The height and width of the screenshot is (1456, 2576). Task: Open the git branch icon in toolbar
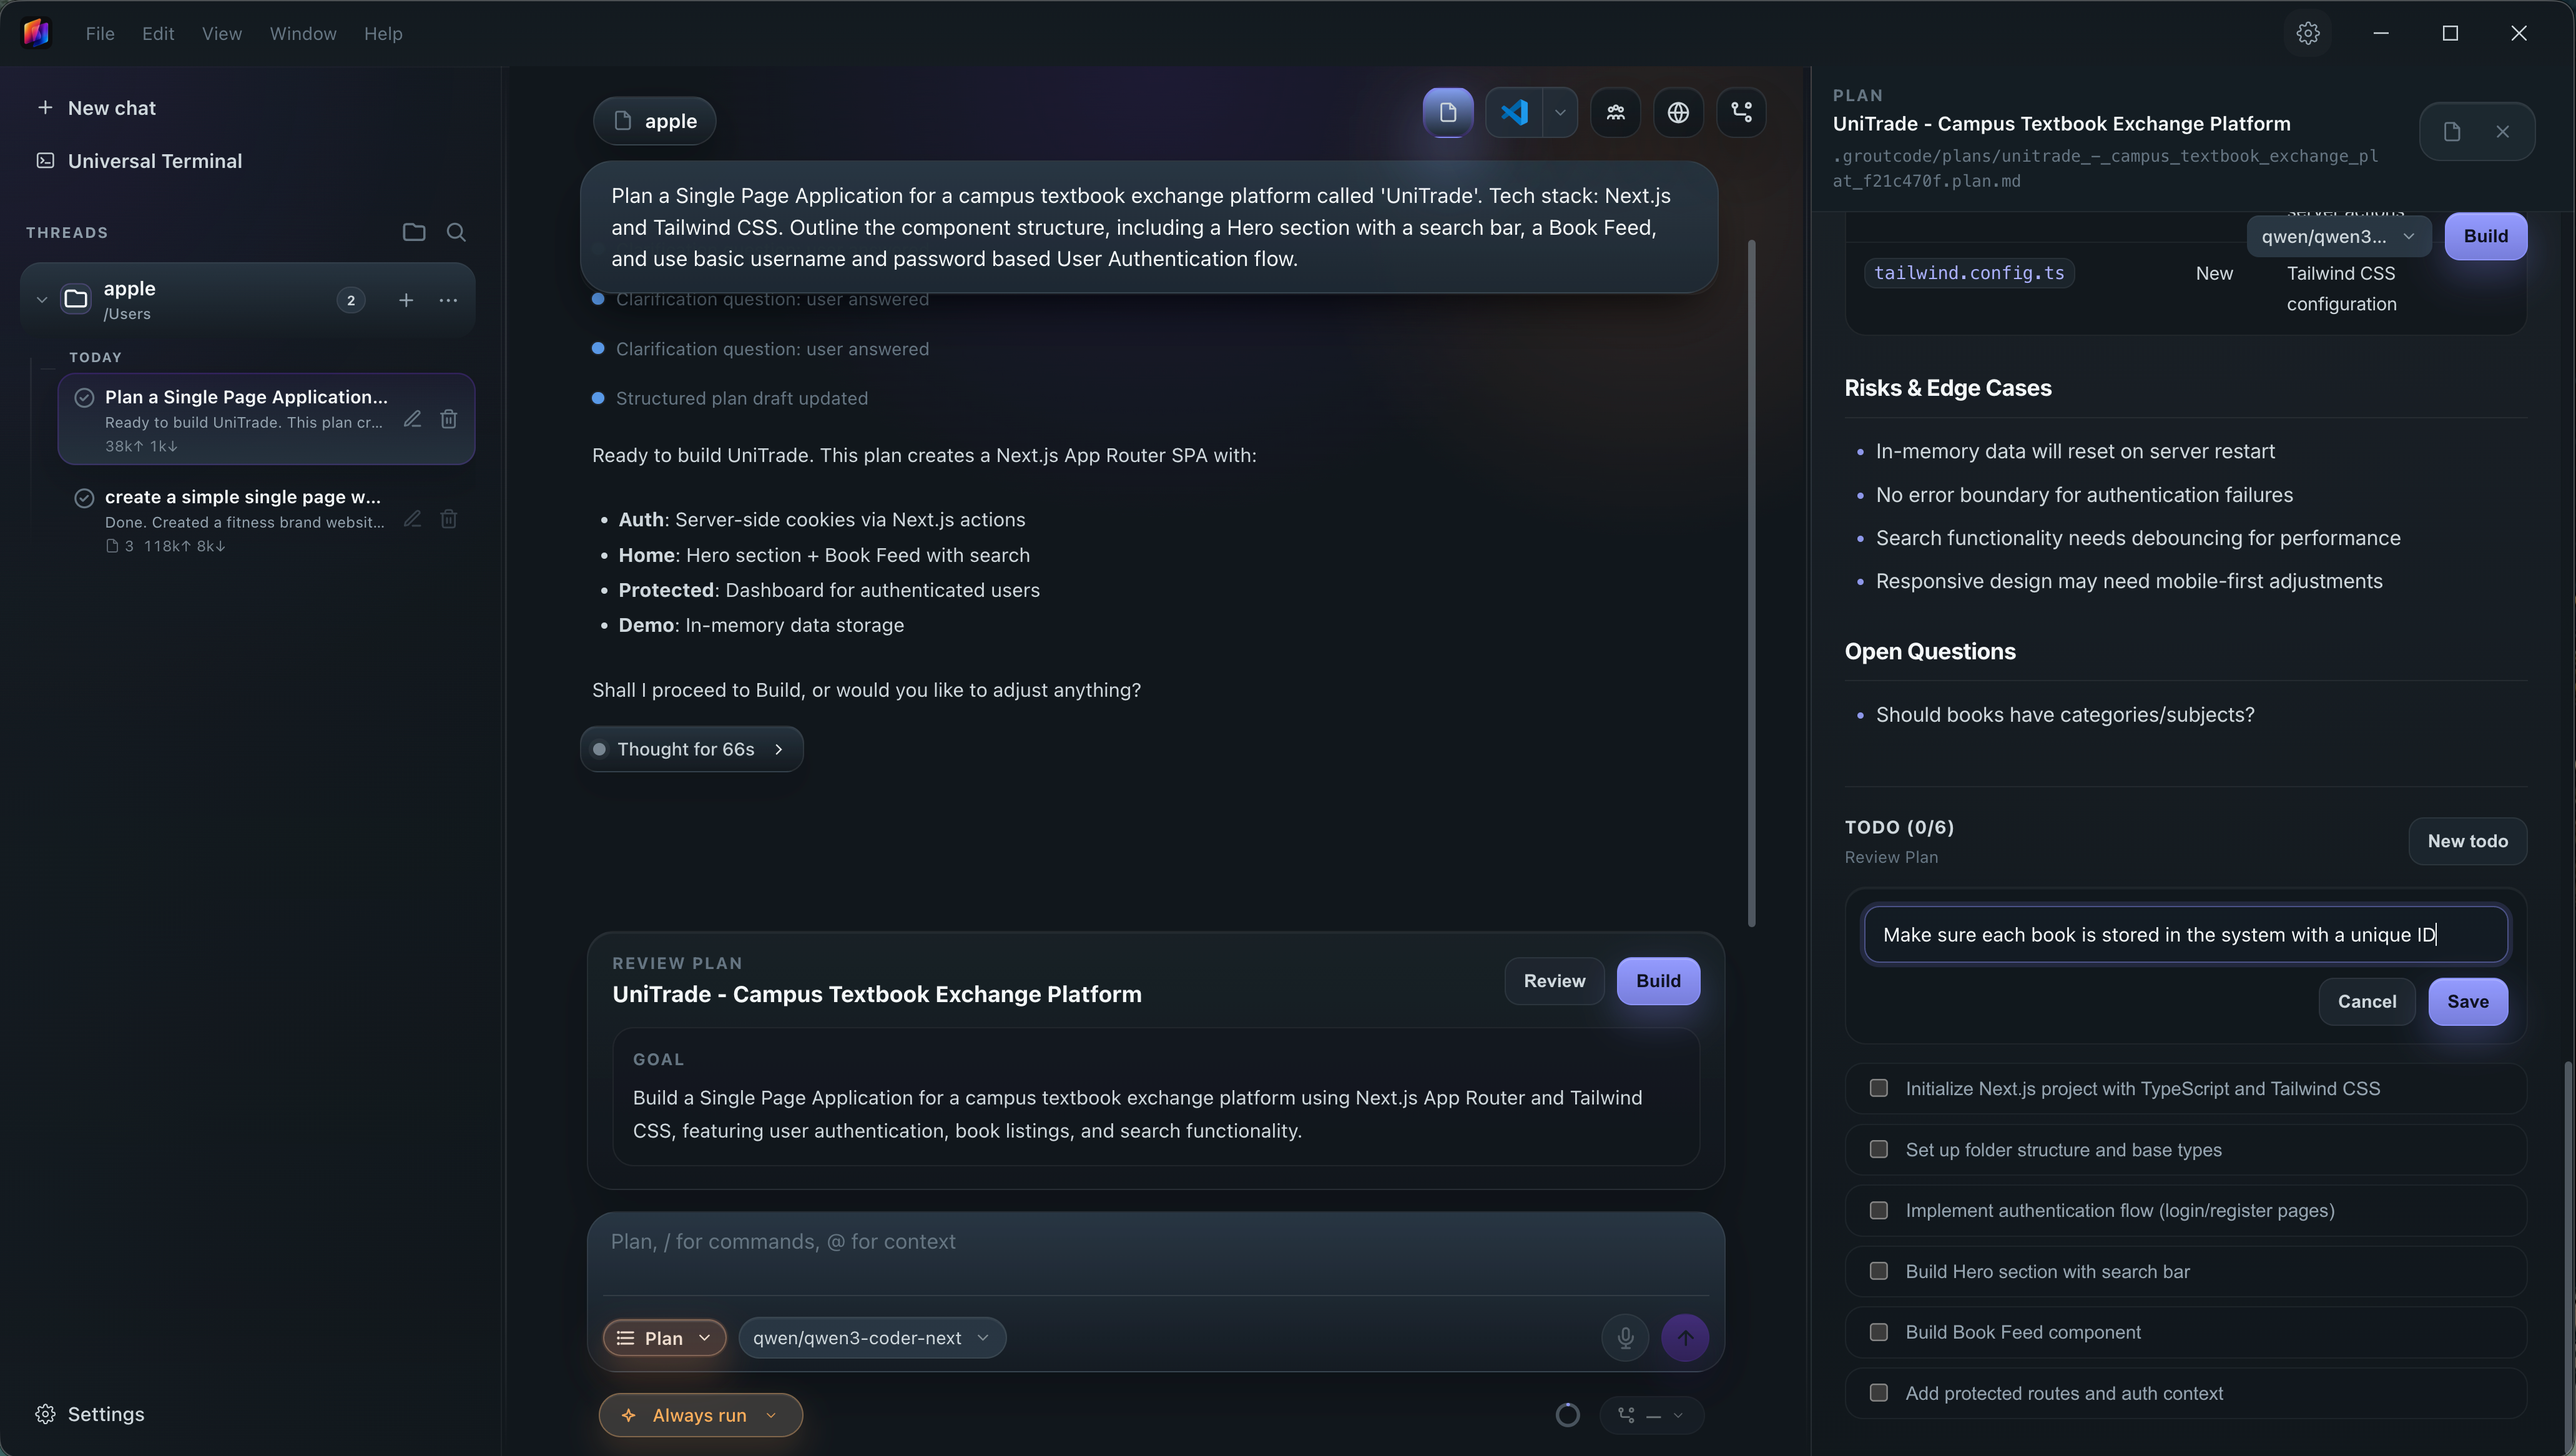[x=1741, y=112]
